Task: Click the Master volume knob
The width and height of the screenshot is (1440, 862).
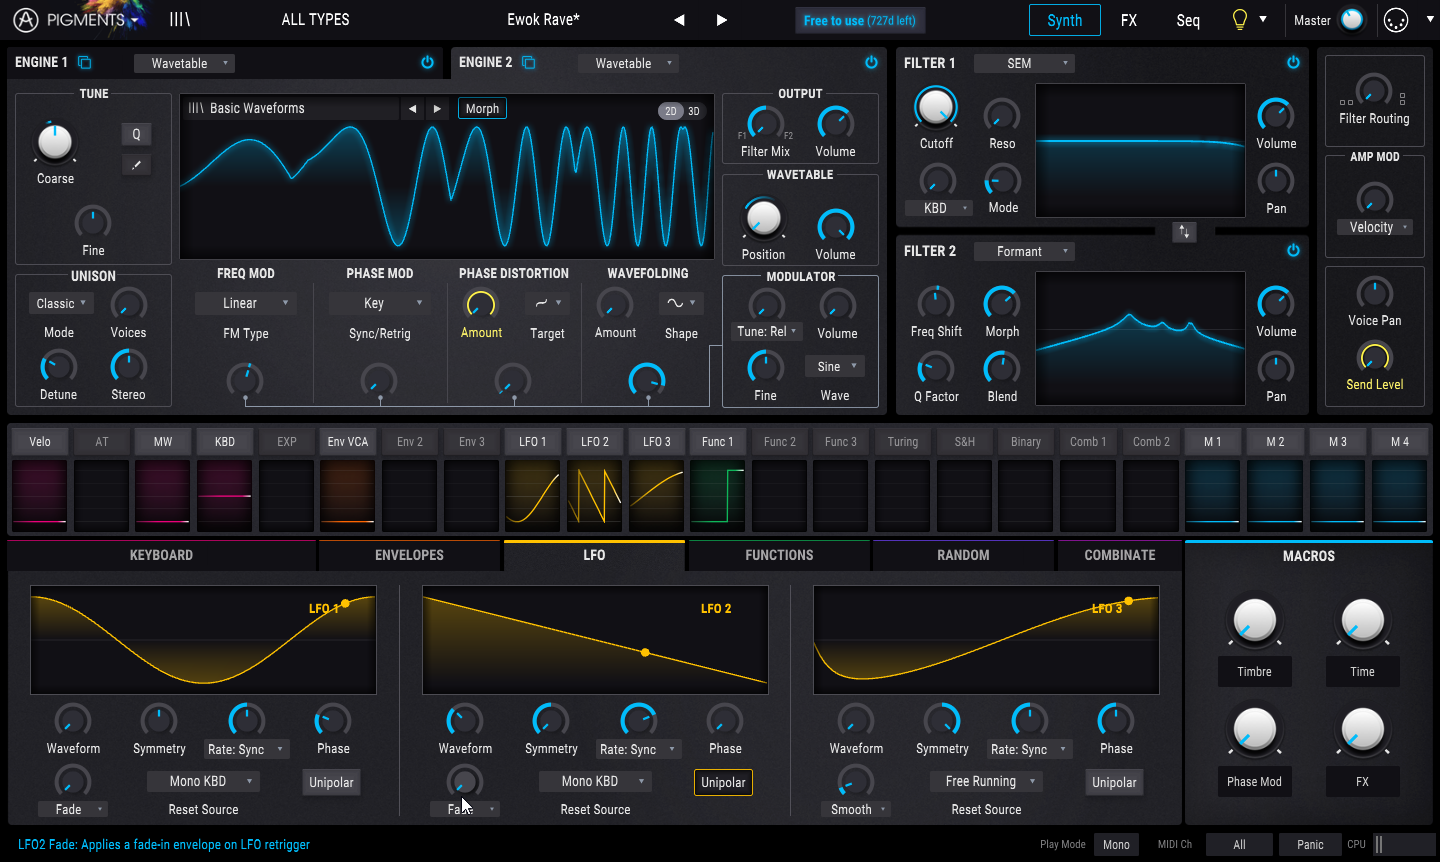Action: pyautogui.click(x=1352, y=20)
